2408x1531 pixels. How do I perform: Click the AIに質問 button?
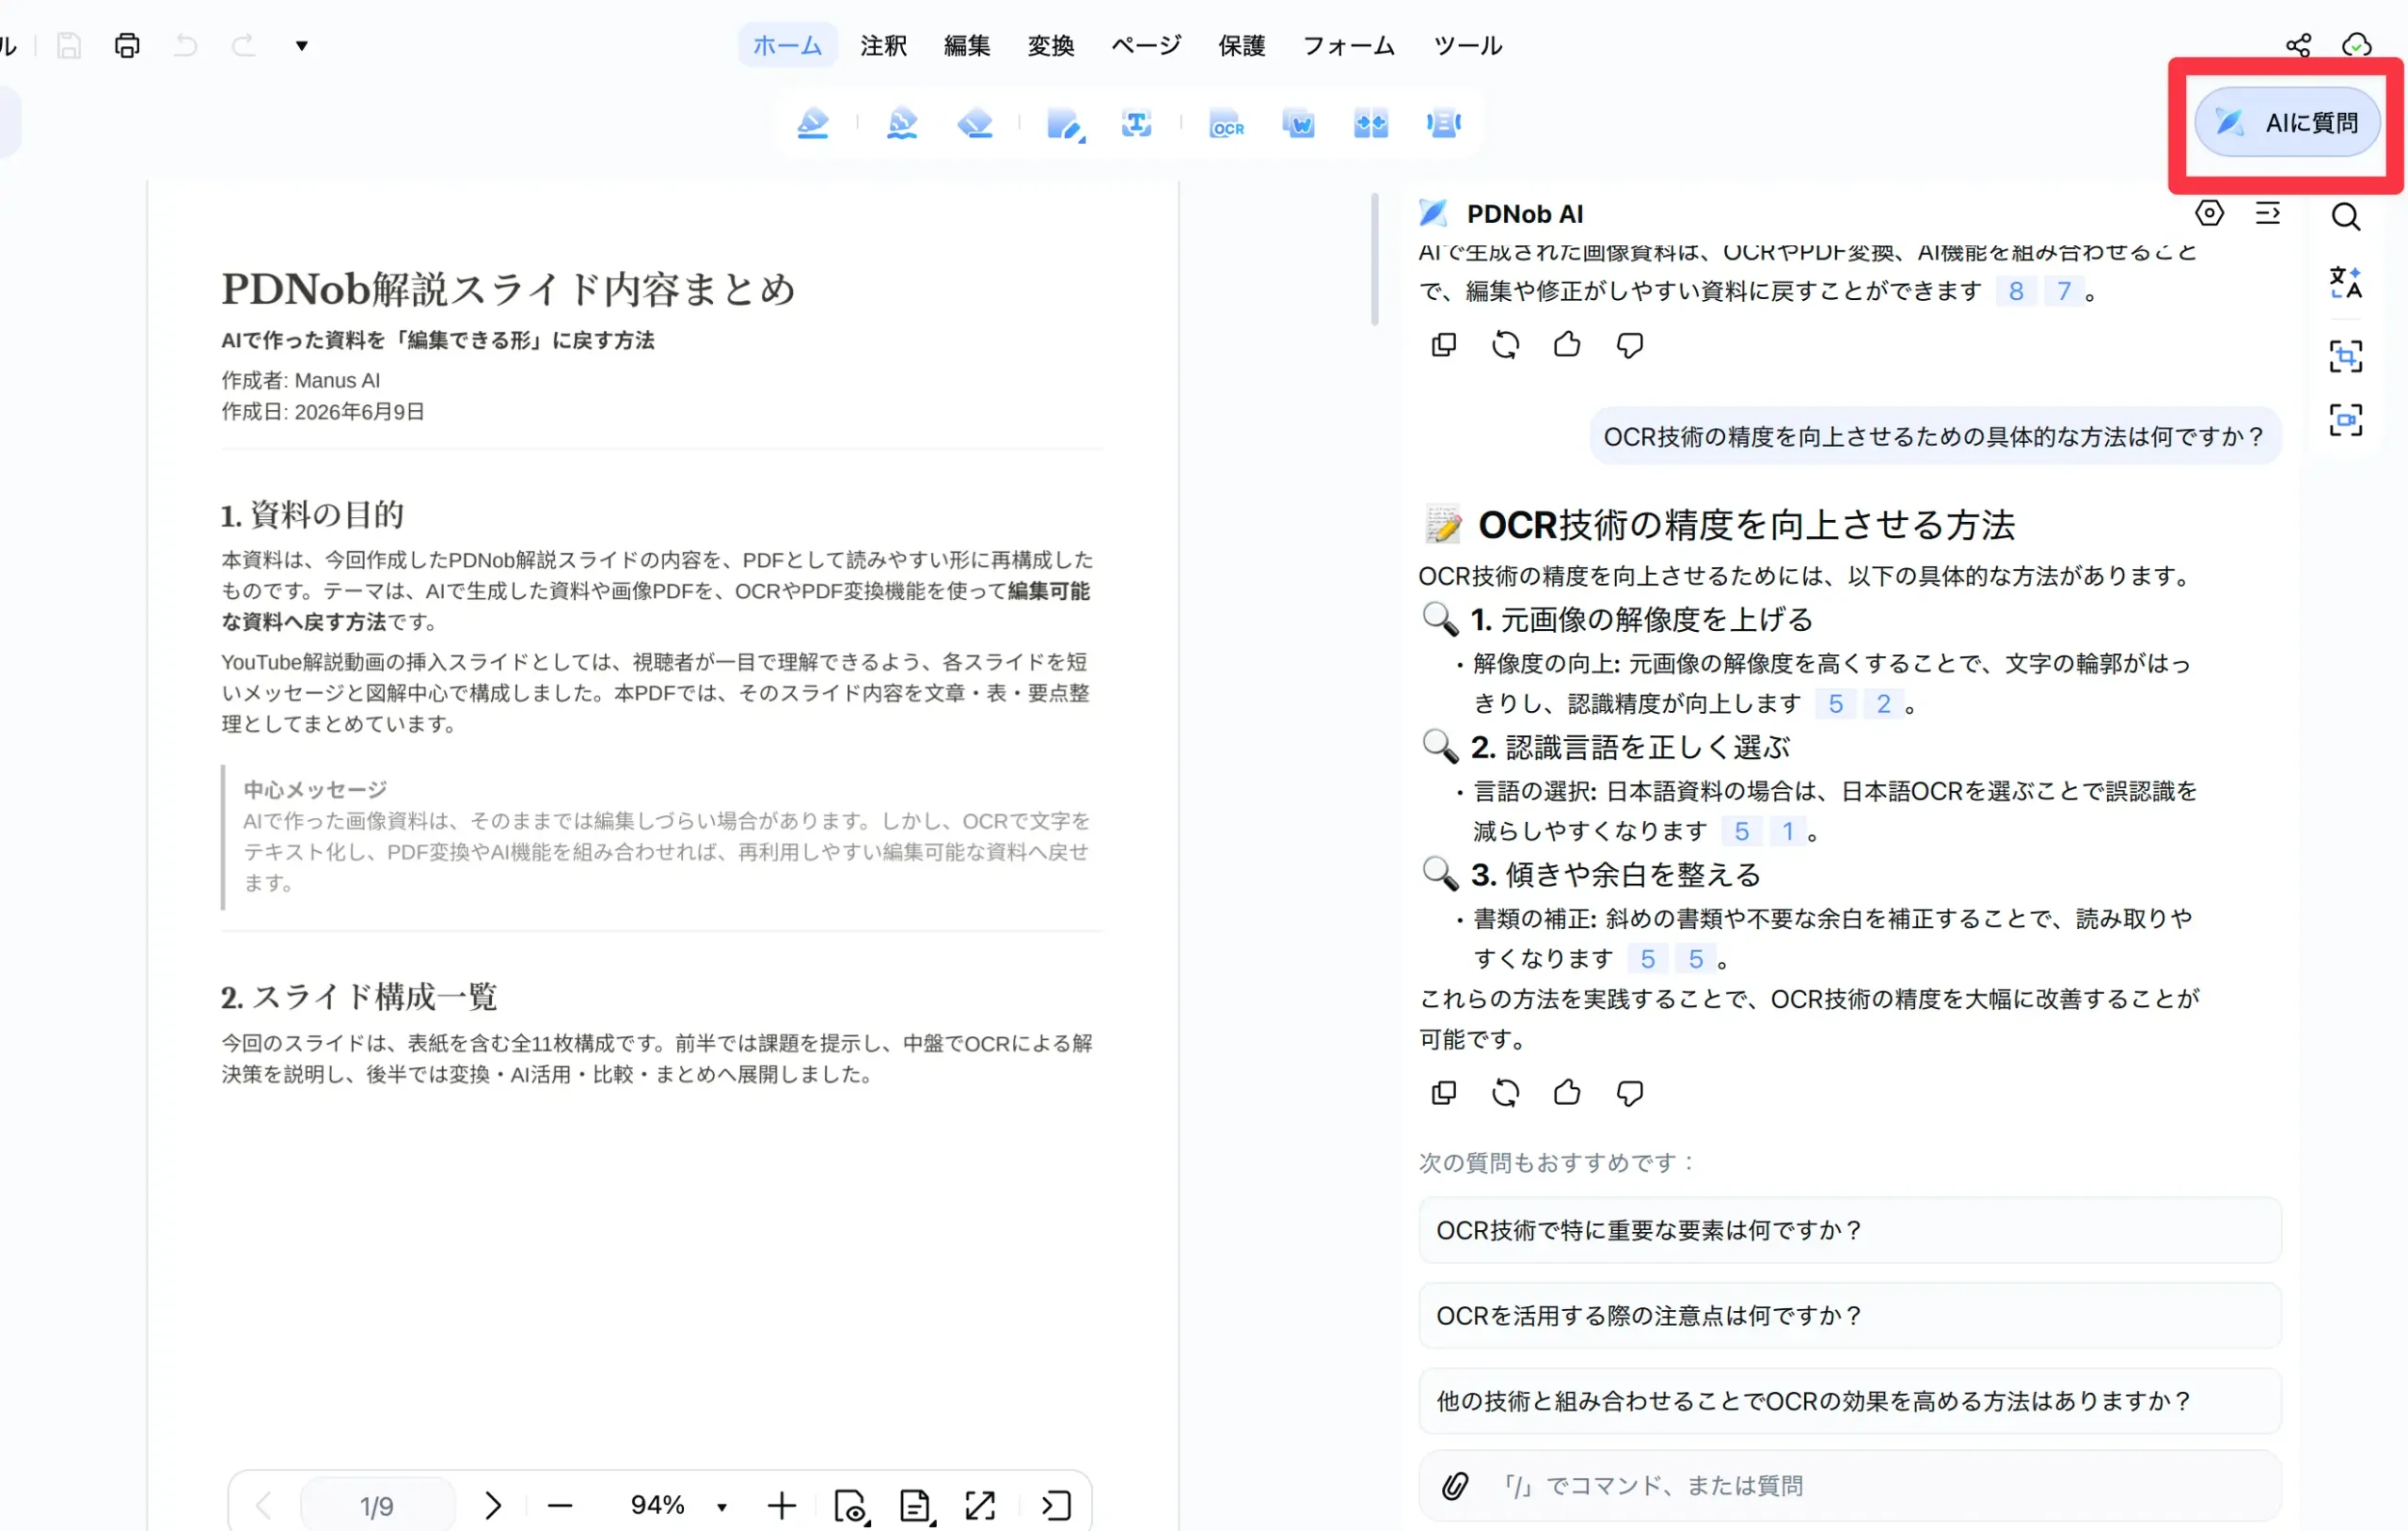pos(2286,123)
